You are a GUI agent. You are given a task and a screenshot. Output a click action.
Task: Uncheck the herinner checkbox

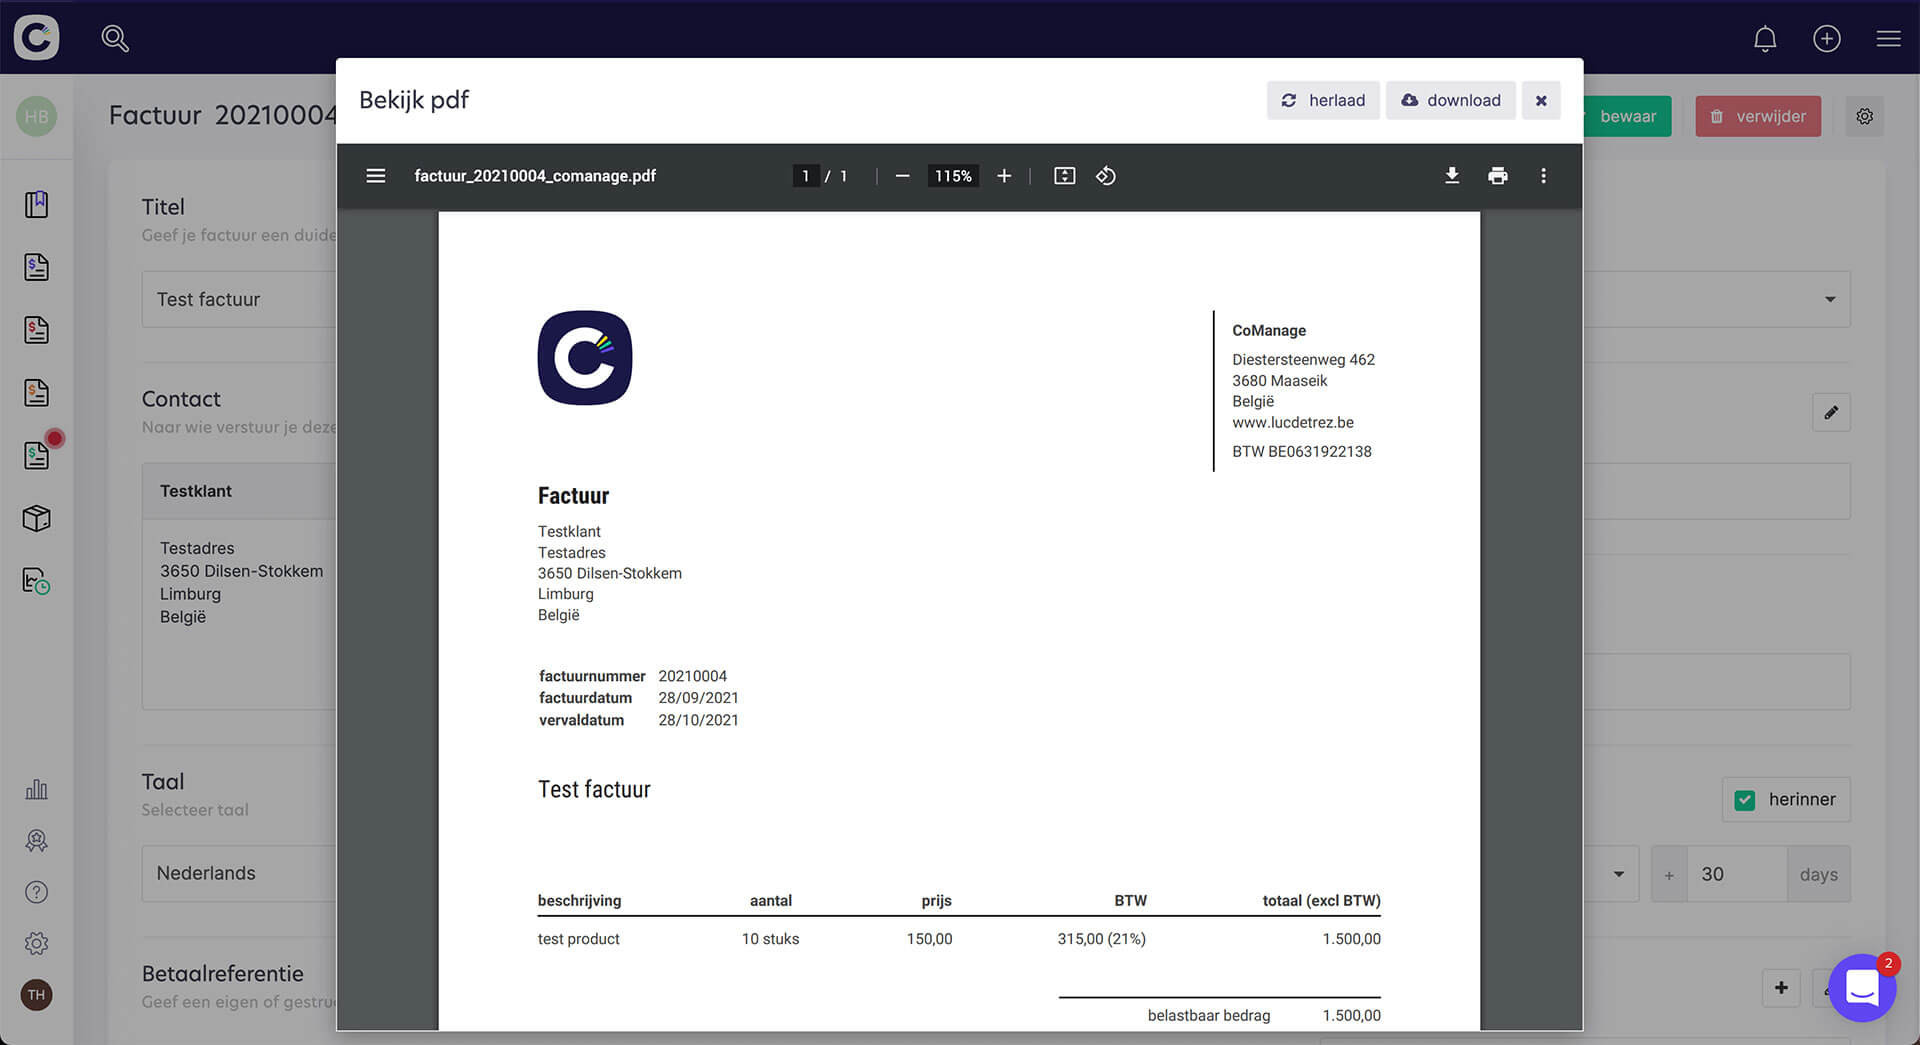[1745, 799]
